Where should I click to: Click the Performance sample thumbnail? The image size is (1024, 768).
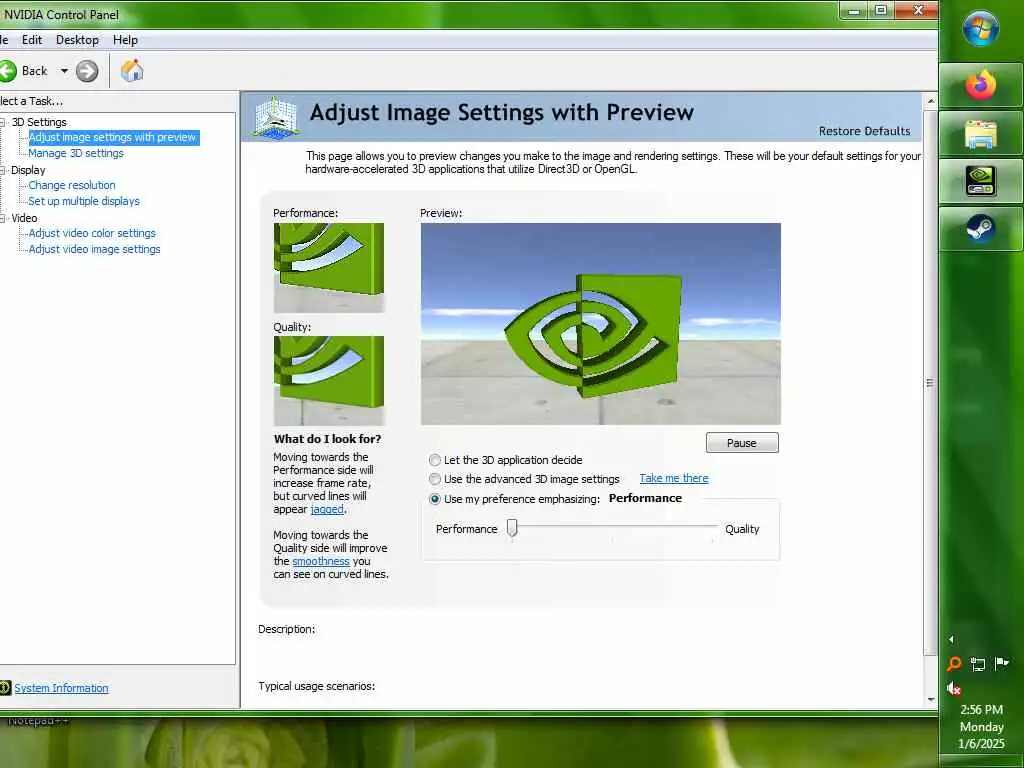pyautogui.click(x=328, y=268)
